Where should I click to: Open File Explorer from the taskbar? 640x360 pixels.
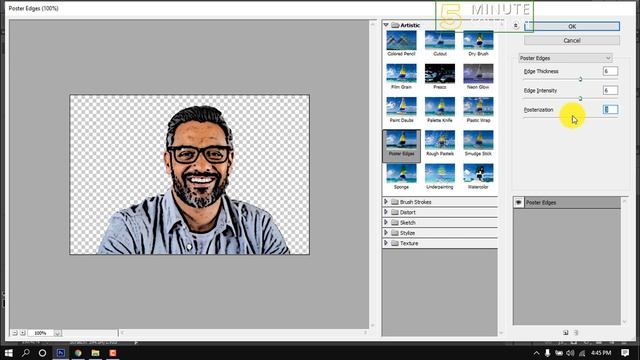pos(96,353)
